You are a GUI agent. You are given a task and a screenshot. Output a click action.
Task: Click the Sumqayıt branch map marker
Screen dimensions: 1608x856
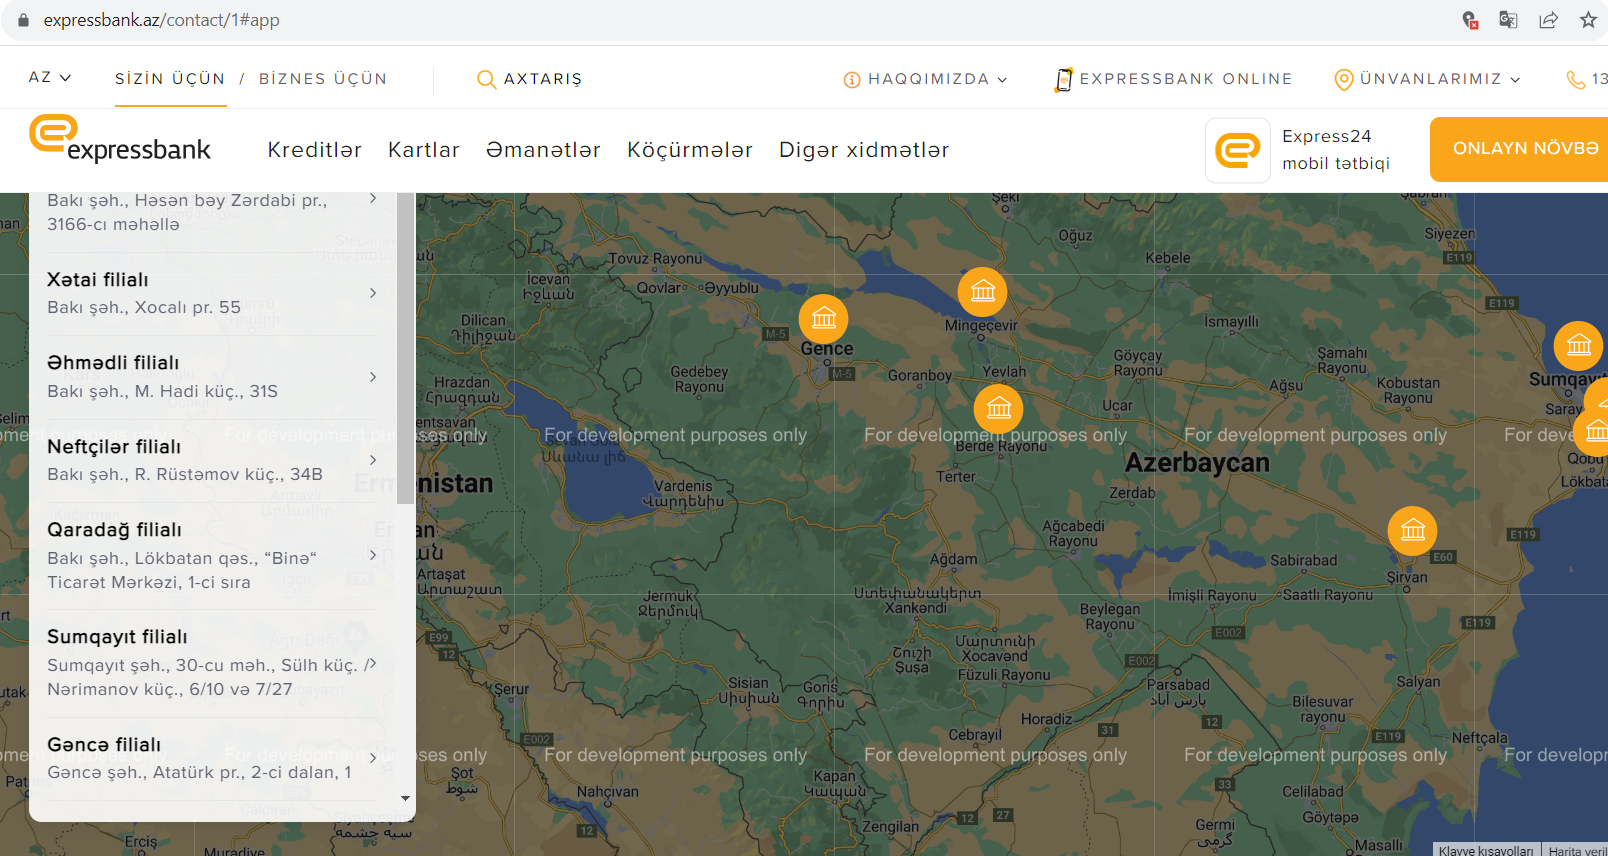(x=1579, y=346)
